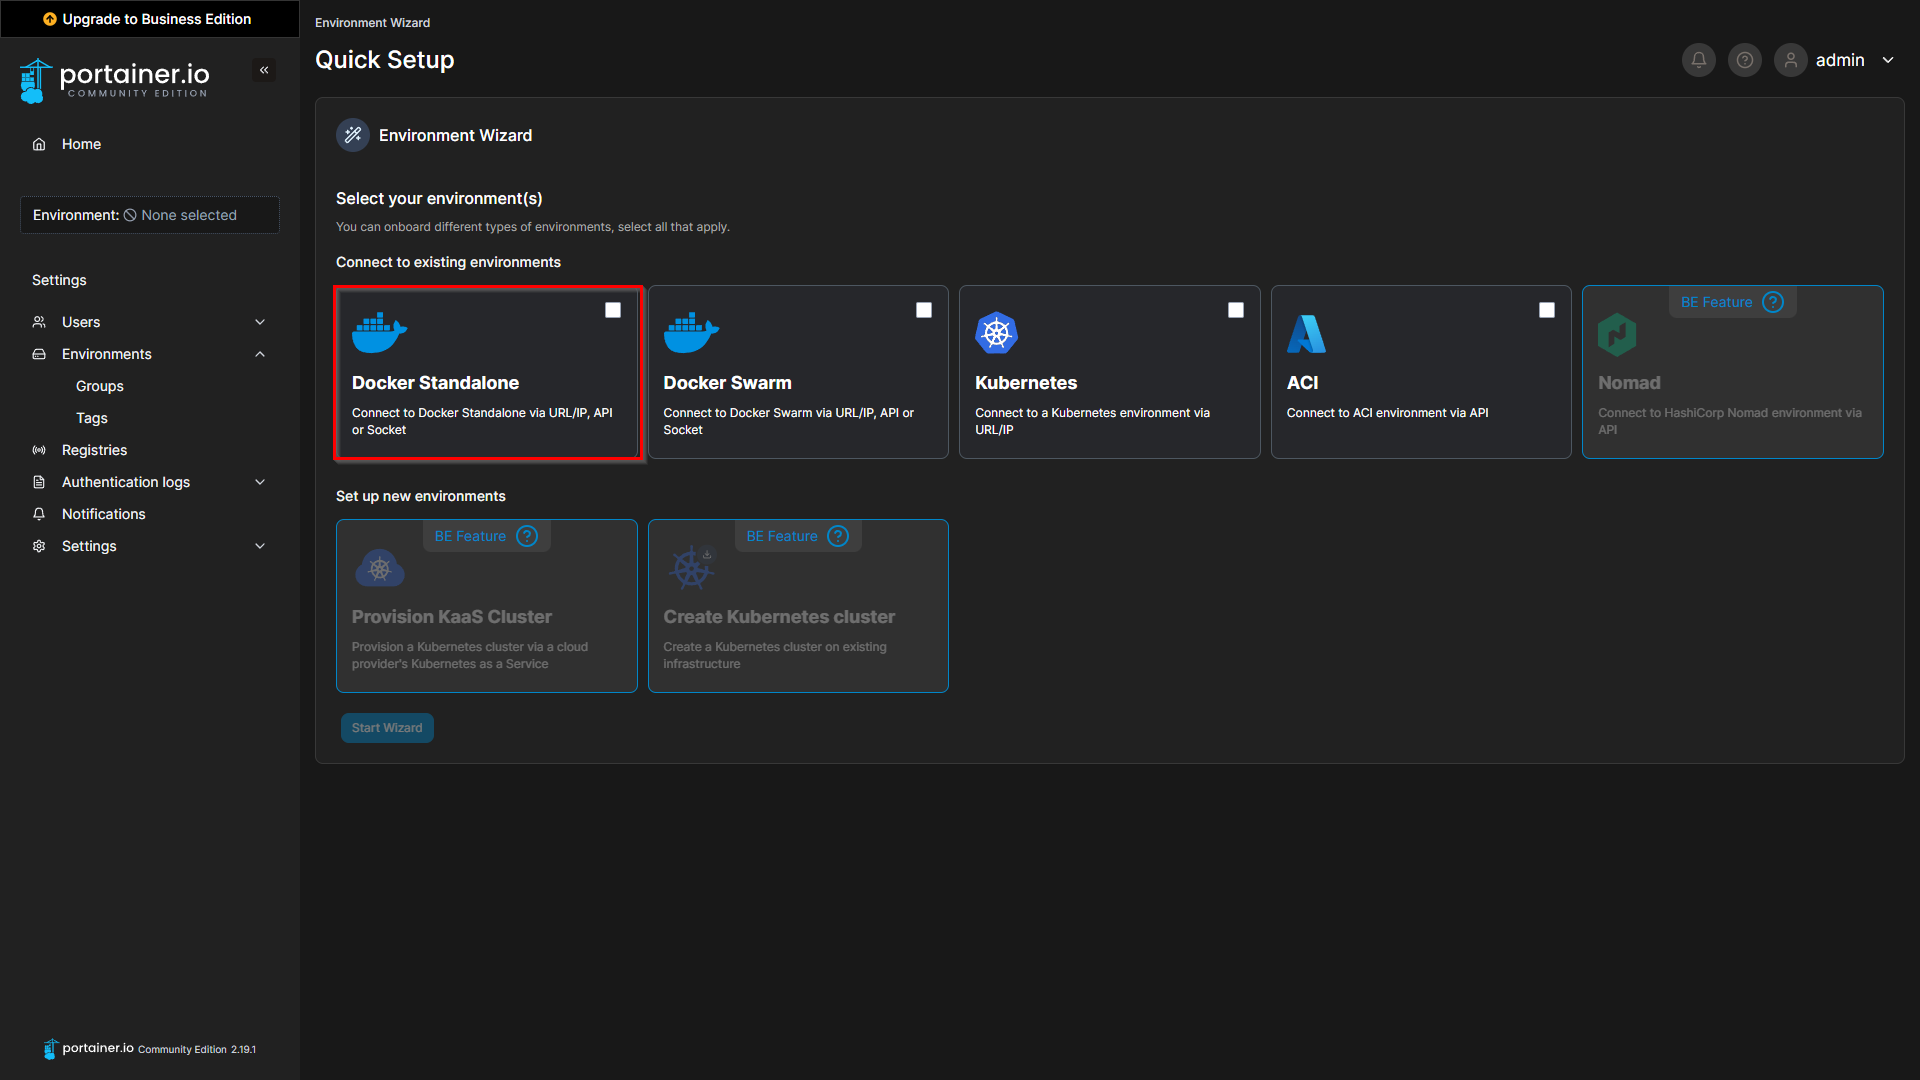
Task: Click Upgrade to Business Edition
Action: pyautogui.click(x=148, y=18)
